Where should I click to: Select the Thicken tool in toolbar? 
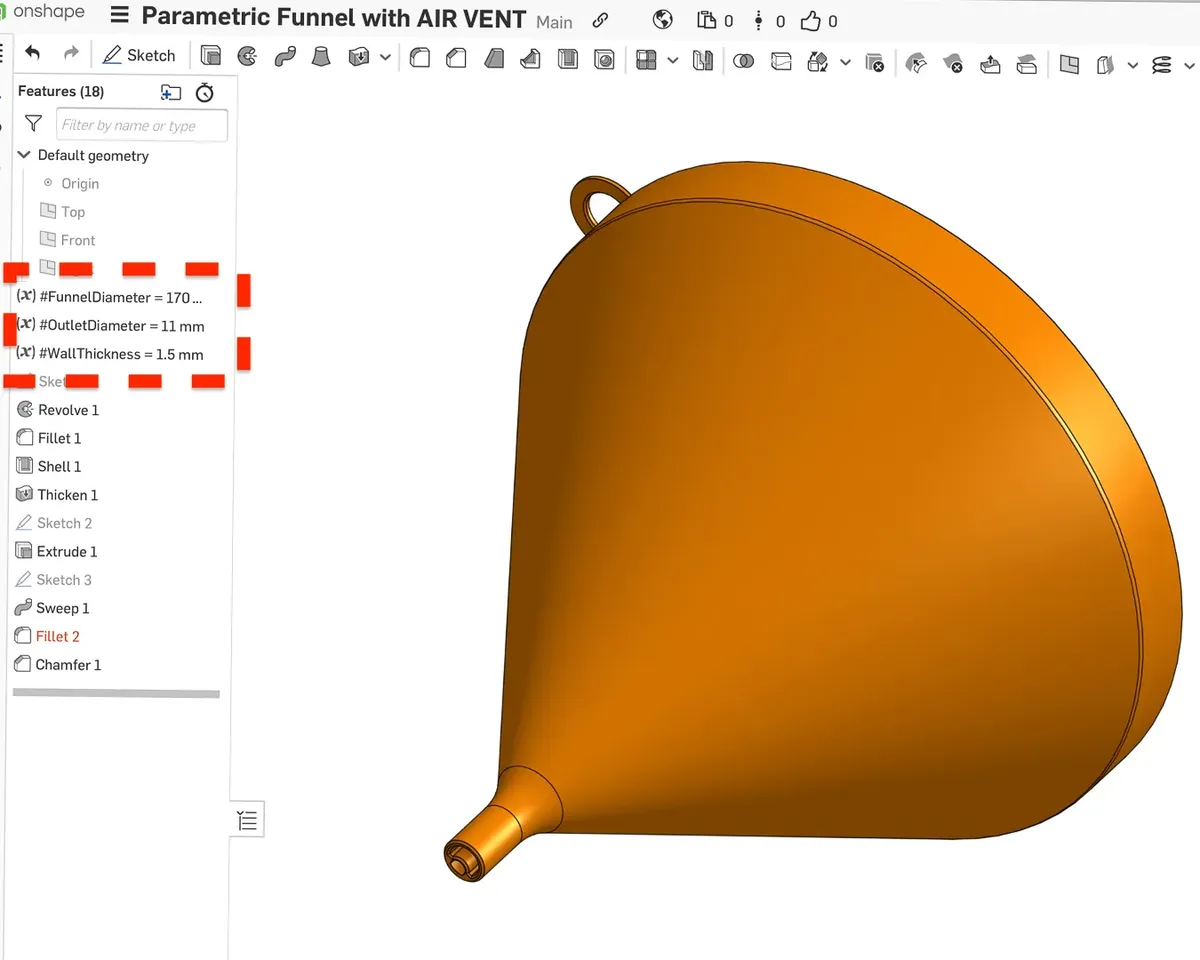pyautogui.click(x=358, y=58)
